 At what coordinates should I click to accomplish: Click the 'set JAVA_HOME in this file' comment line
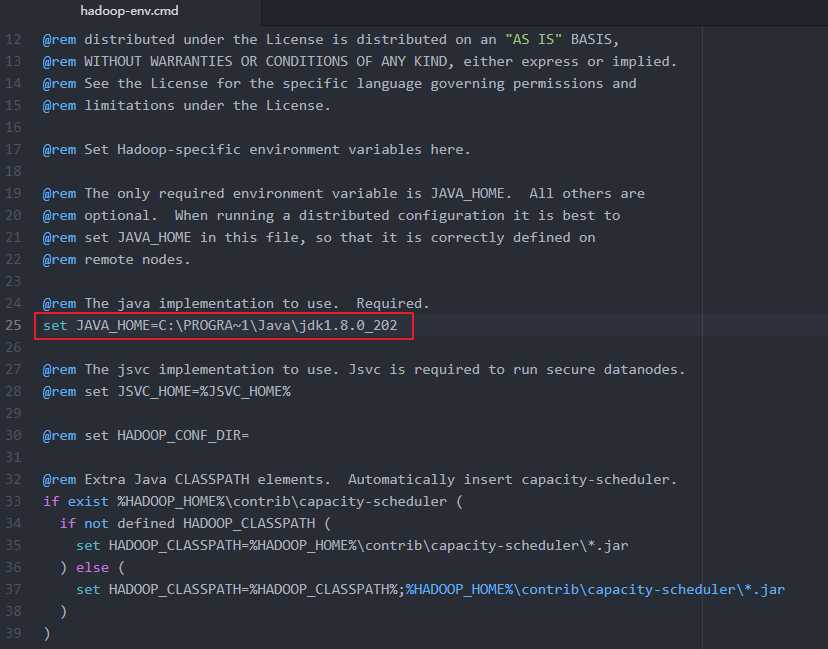pos(319,238)
